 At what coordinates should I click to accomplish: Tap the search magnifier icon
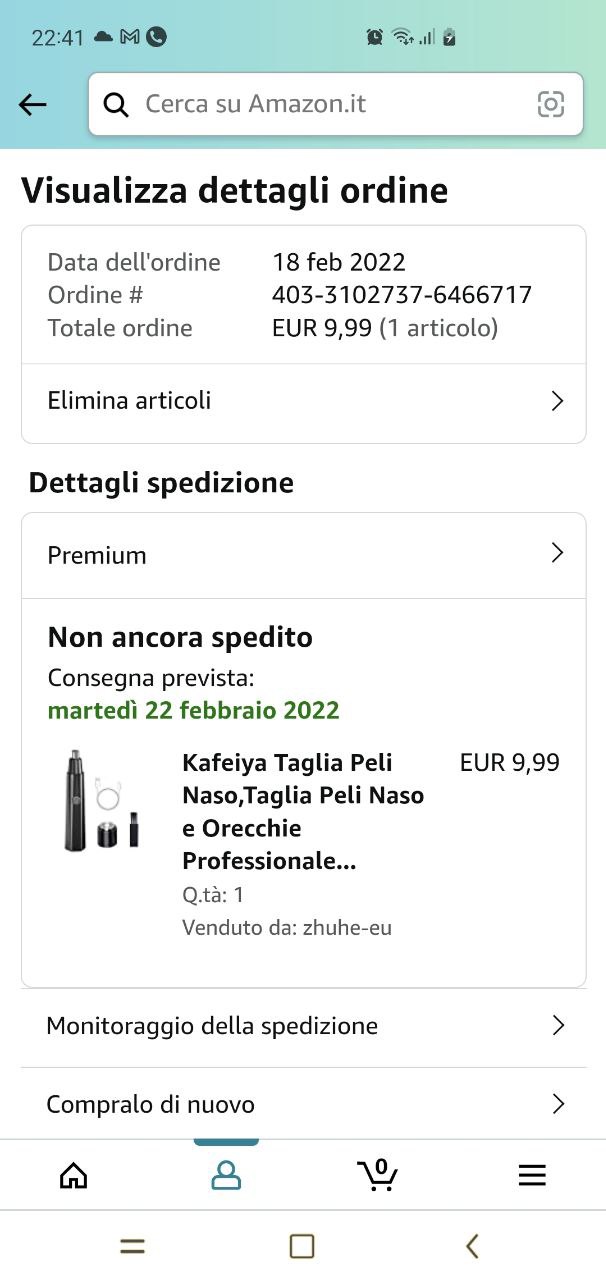116,104
